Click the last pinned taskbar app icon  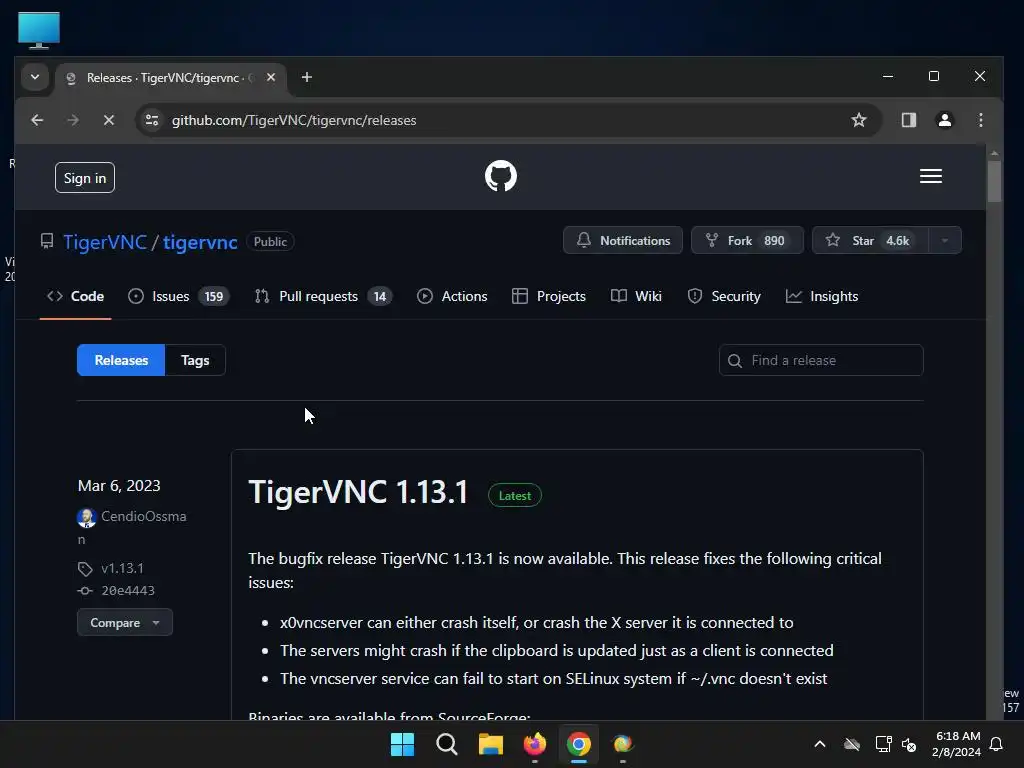pyautogui.click(x=622, y=744)
